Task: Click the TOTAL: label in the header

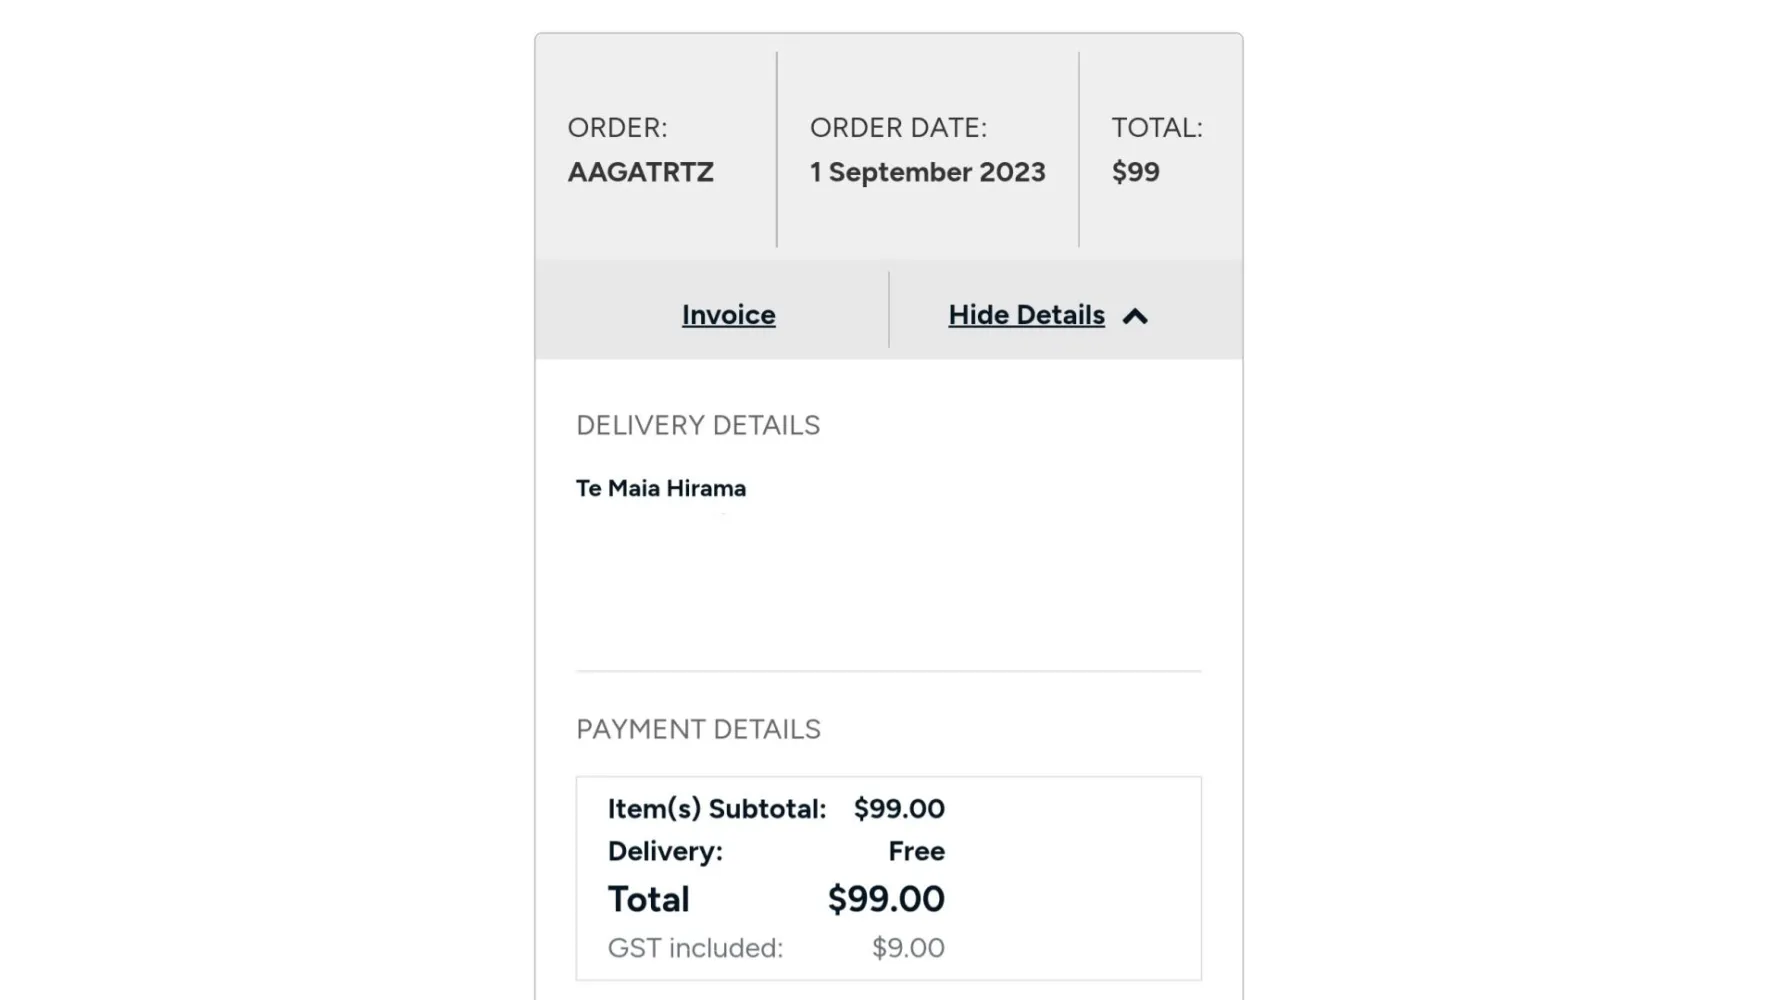Action: (x=1157, y=128)
